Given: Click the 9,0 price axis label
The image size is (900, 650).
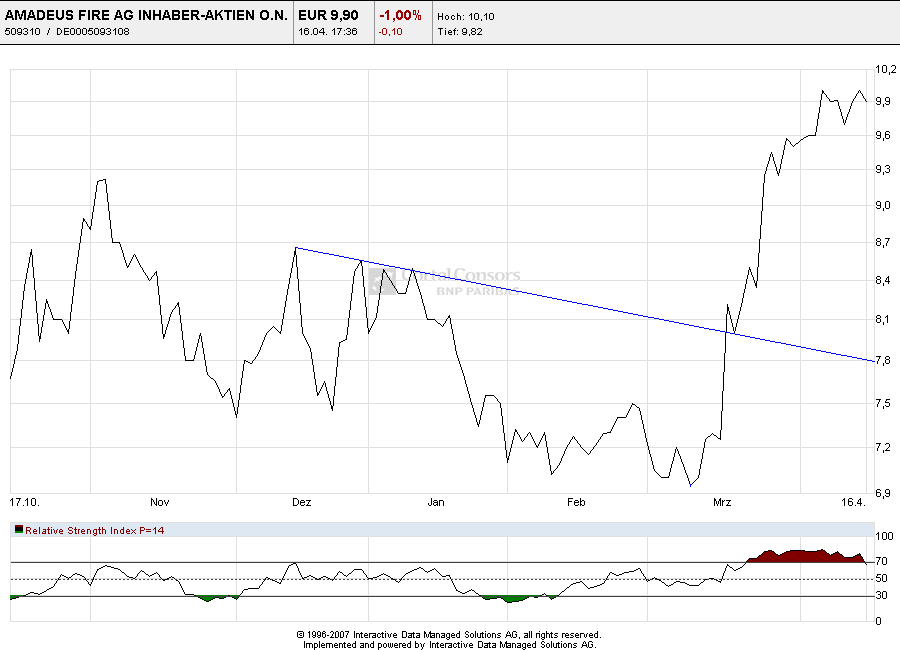Looking at the screenshot, I should pos(883,205).
